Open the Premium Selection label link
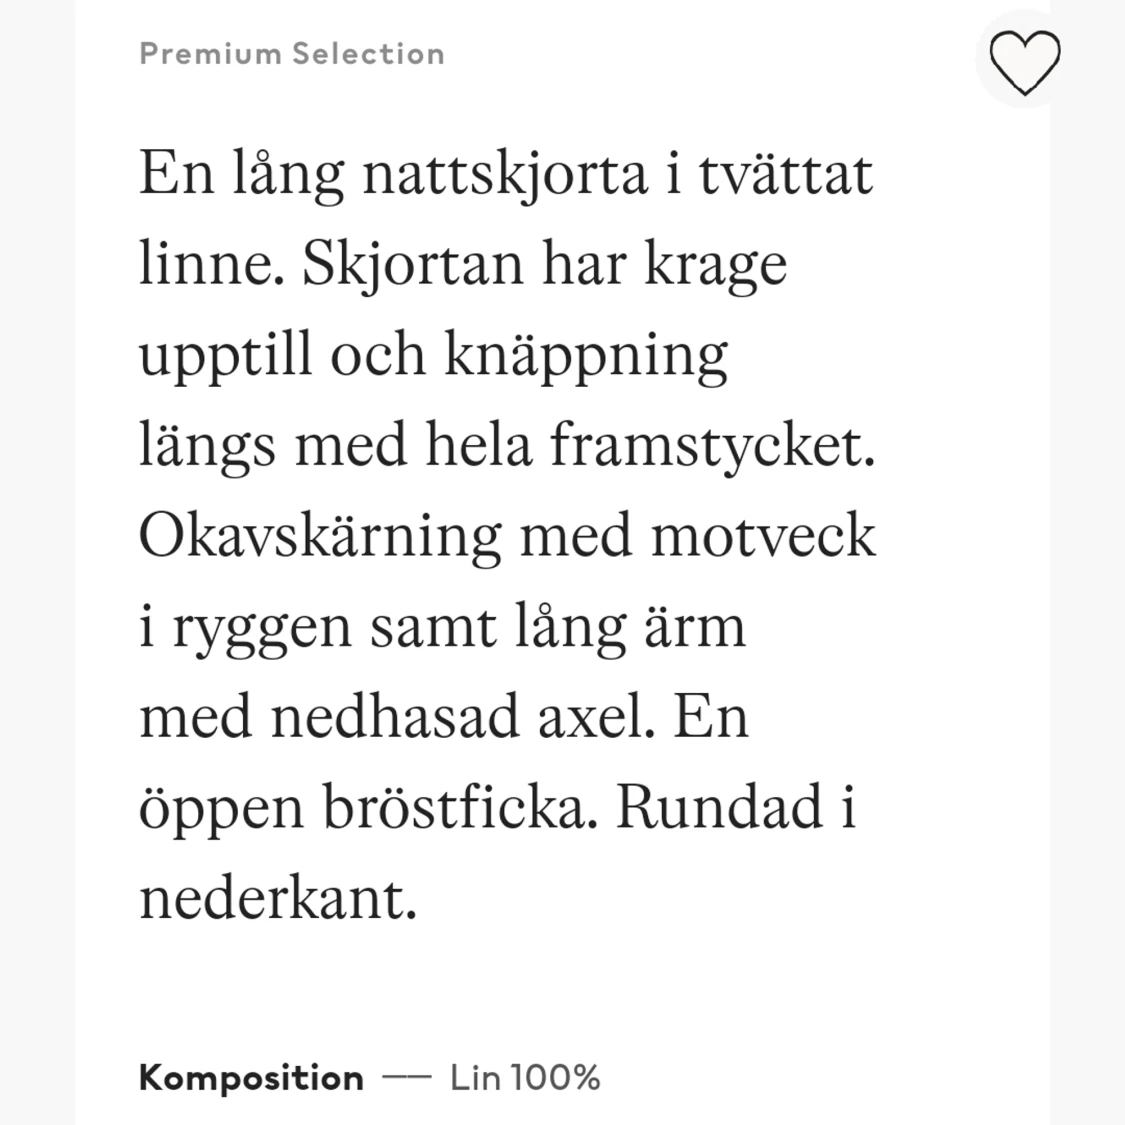This screenshot has height=1125, width=1125. (292, 54)
